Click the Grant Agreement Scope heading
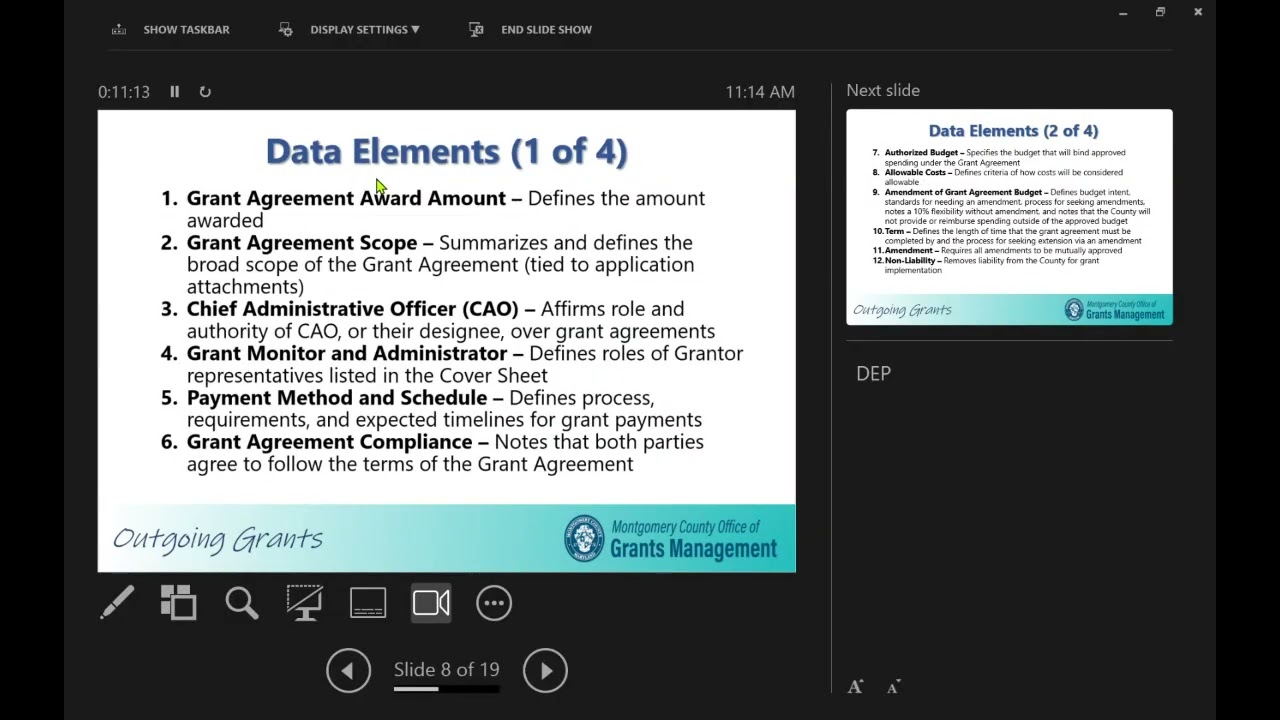 302,243
